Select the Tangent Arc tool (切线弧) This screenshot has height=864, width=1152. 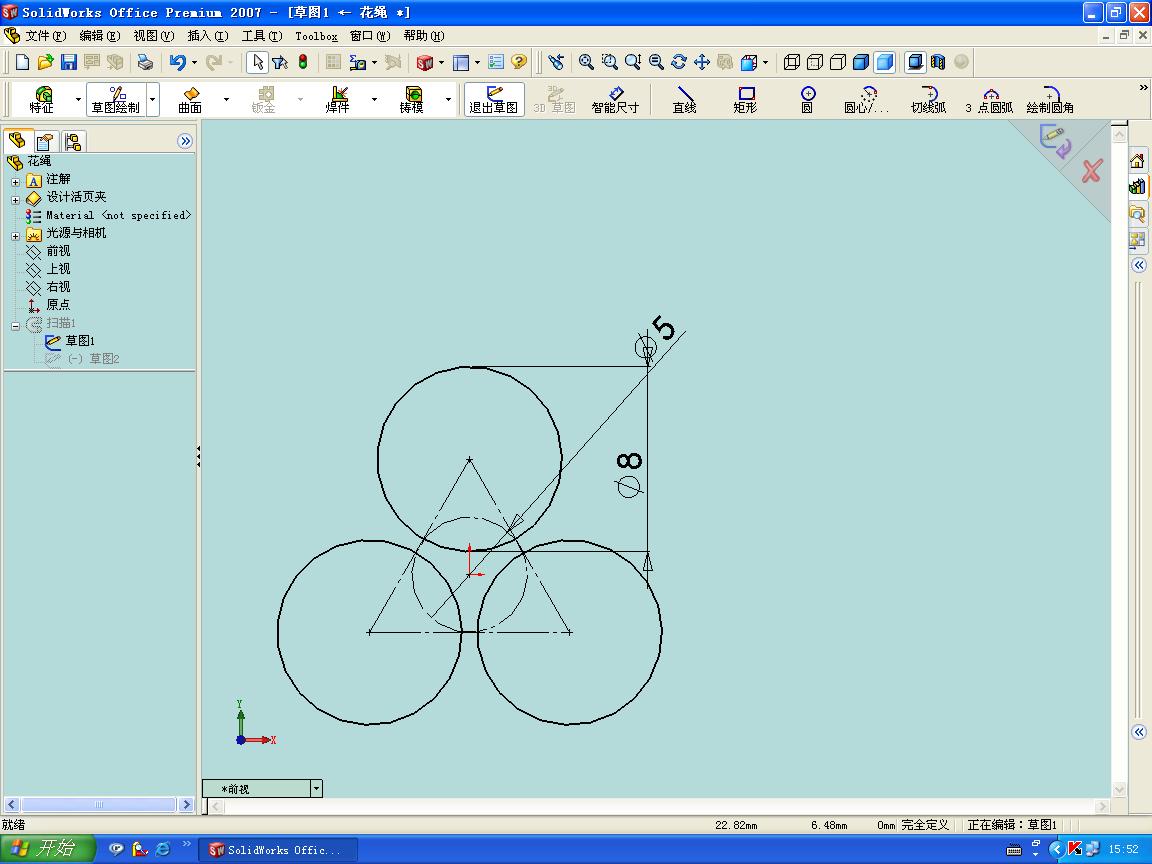[x=929, y=99]
